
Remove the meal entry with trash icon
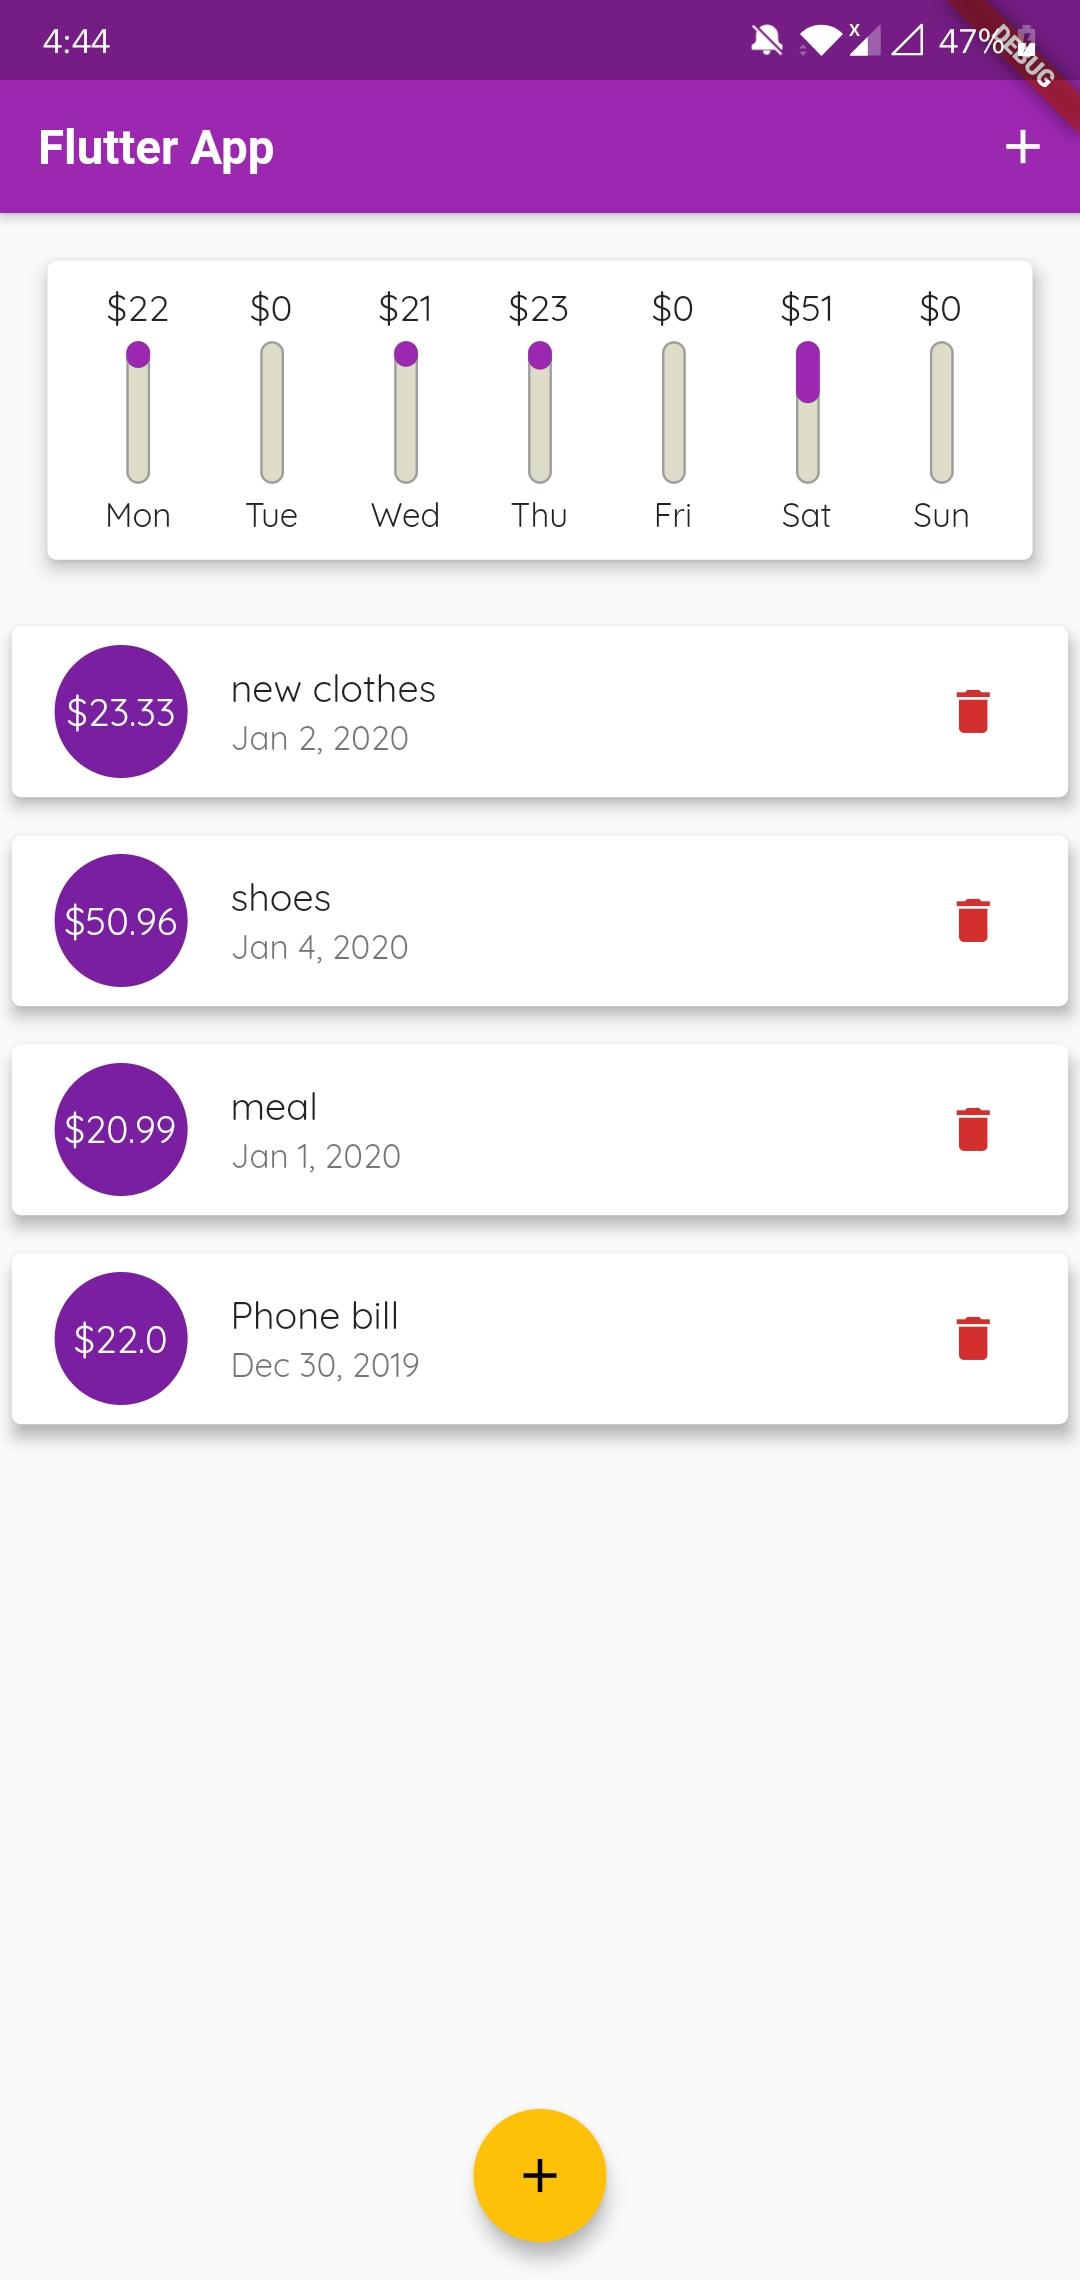click(973, 1130)
